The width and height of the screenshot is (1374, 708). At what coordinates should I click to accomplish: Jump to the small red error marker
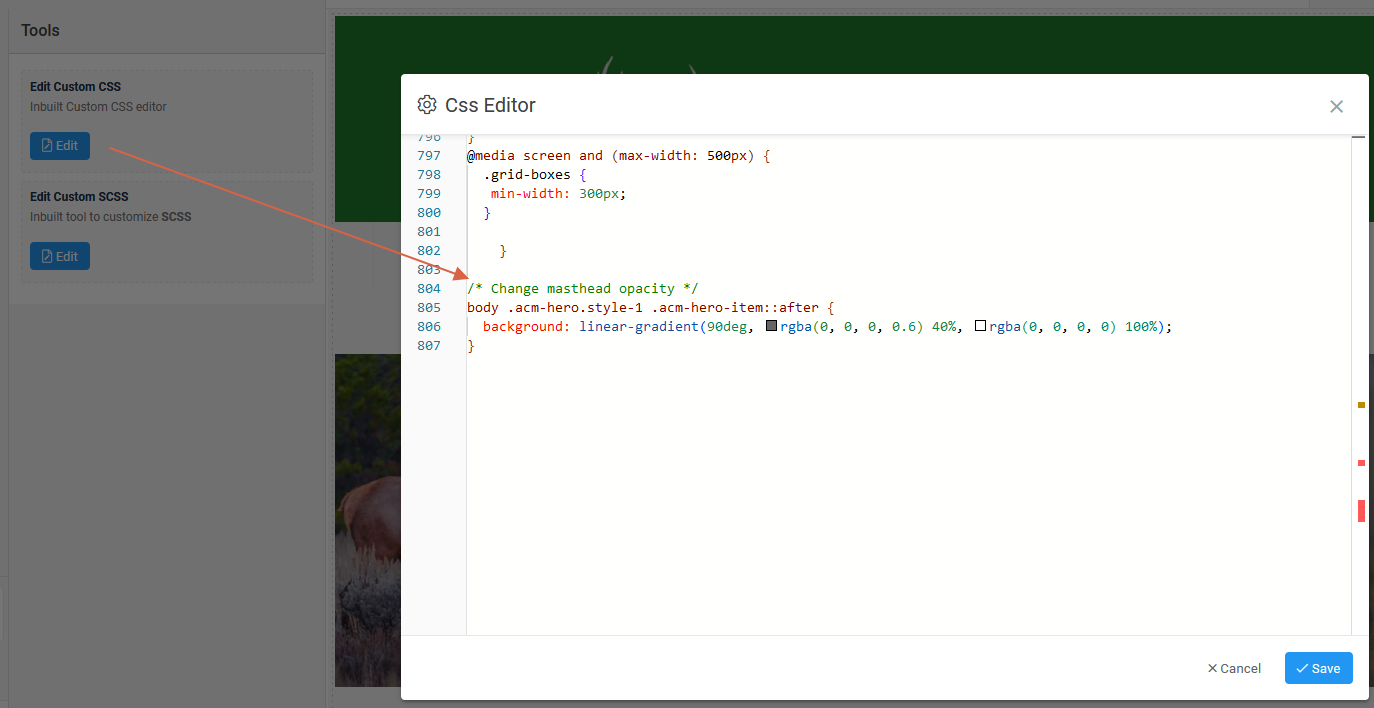tap(1361, 463)
